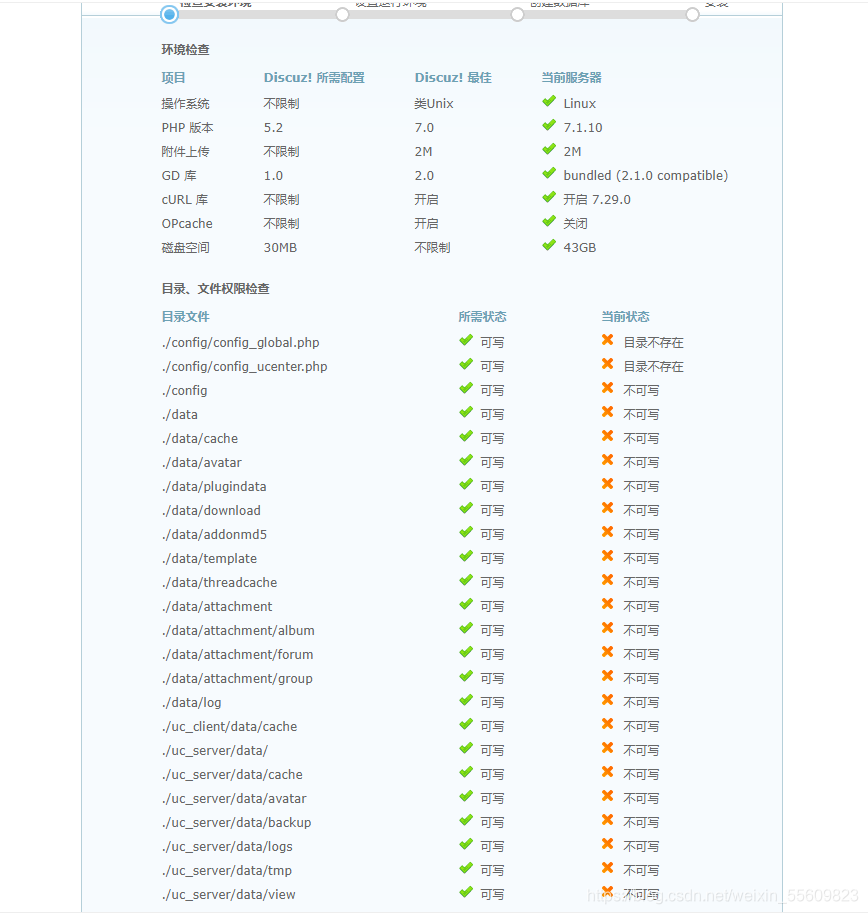Screen dimensions: 868x914
Task: Click orange cross in ./data/plugindata row
Action: coord(607,484)
